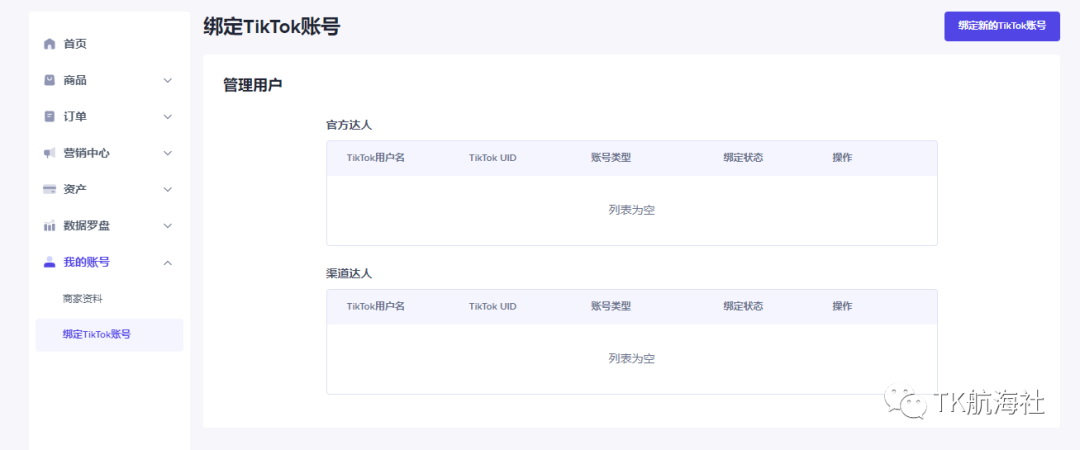Viewport: 1080px width, 450px height.
Task: Expand the 商品 menu chevron
Action: tap(168, 80)
